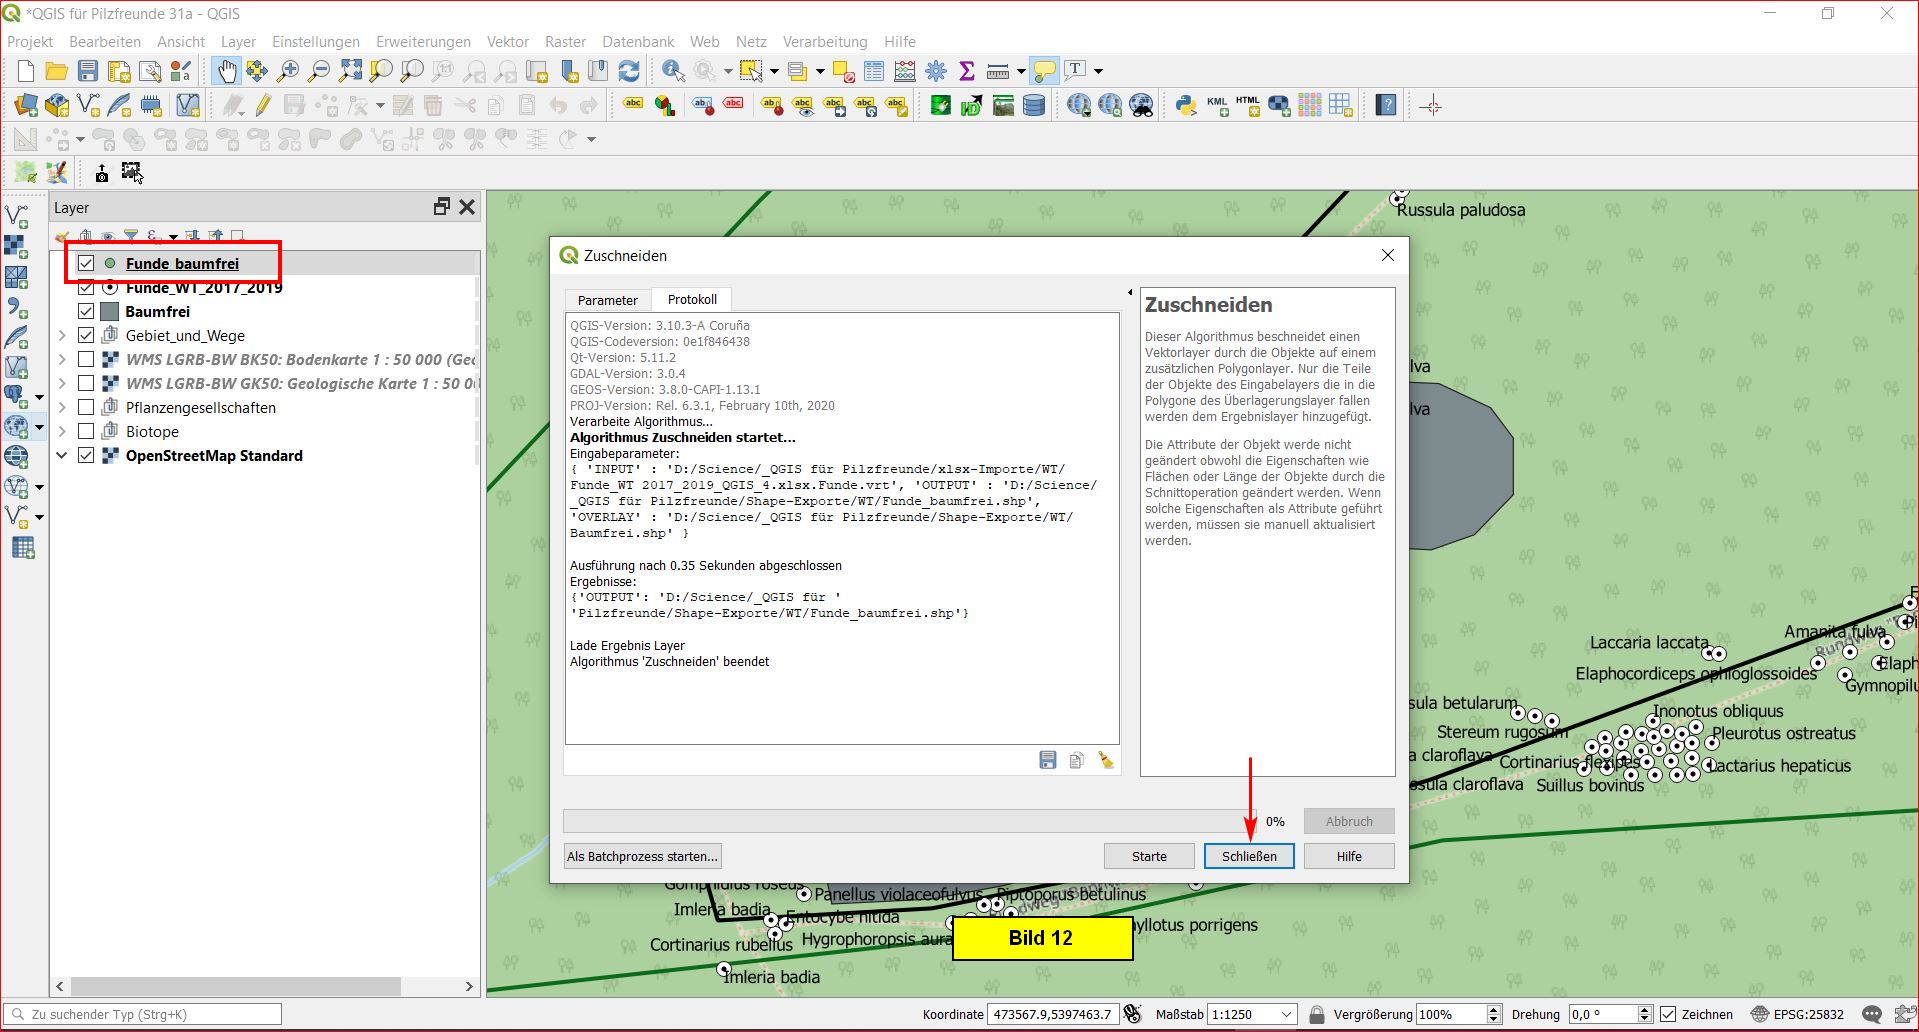Image resolution: width=1919 pixels, height=1032 pixels.
Task: Open Statistical Summary sigma icon
Action: [966, 71]
